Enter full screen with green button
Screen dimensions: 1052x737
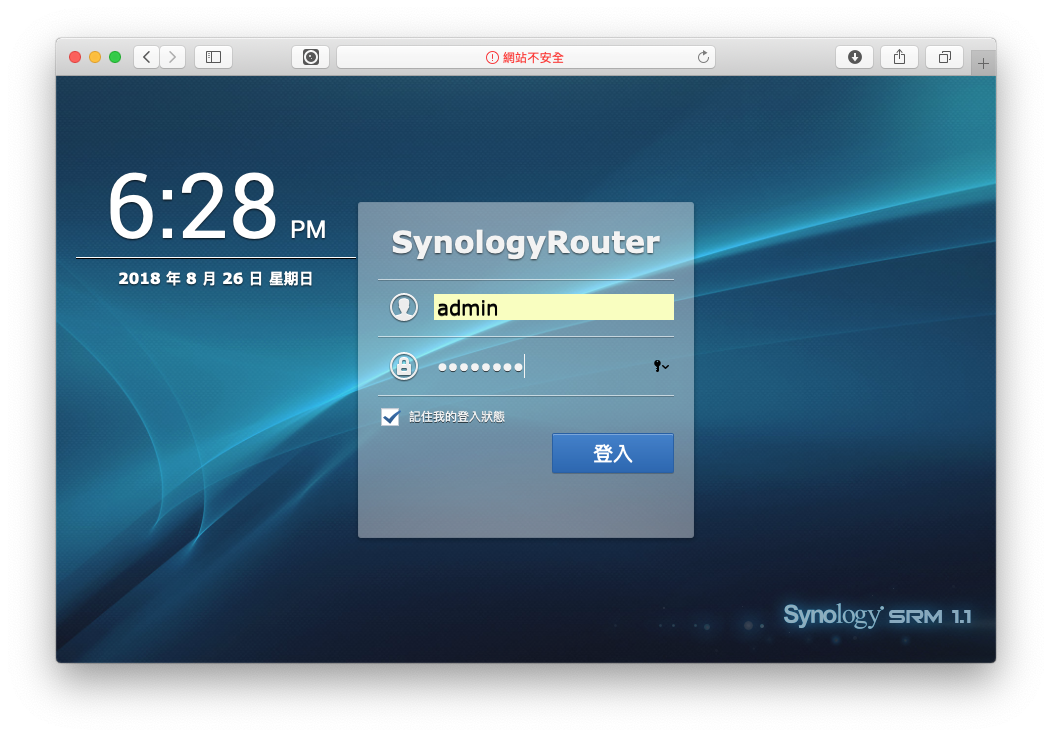pos(115,57)
